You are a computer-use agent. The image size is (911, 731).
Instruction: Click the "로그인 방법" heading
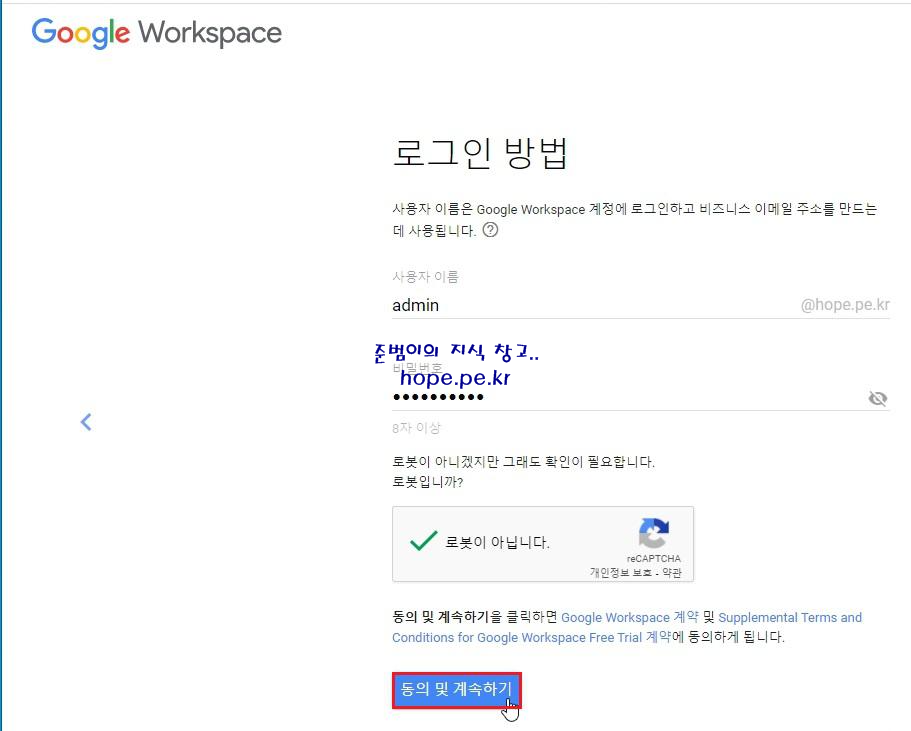pos(480,153)
